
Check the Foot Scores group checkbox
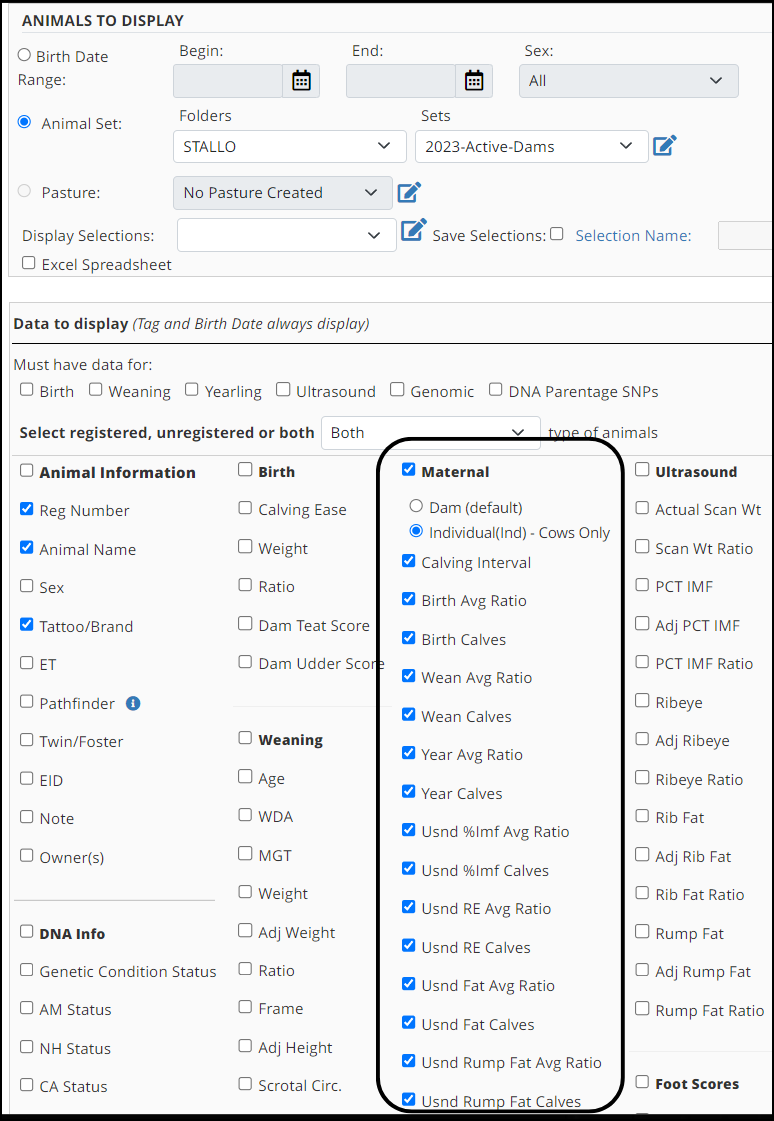642,1082
